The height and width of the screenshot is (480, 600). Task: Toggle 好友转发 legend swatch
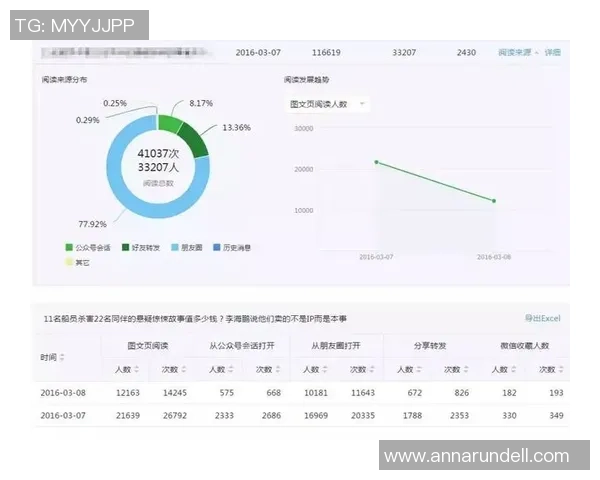(x=125, y=247)
